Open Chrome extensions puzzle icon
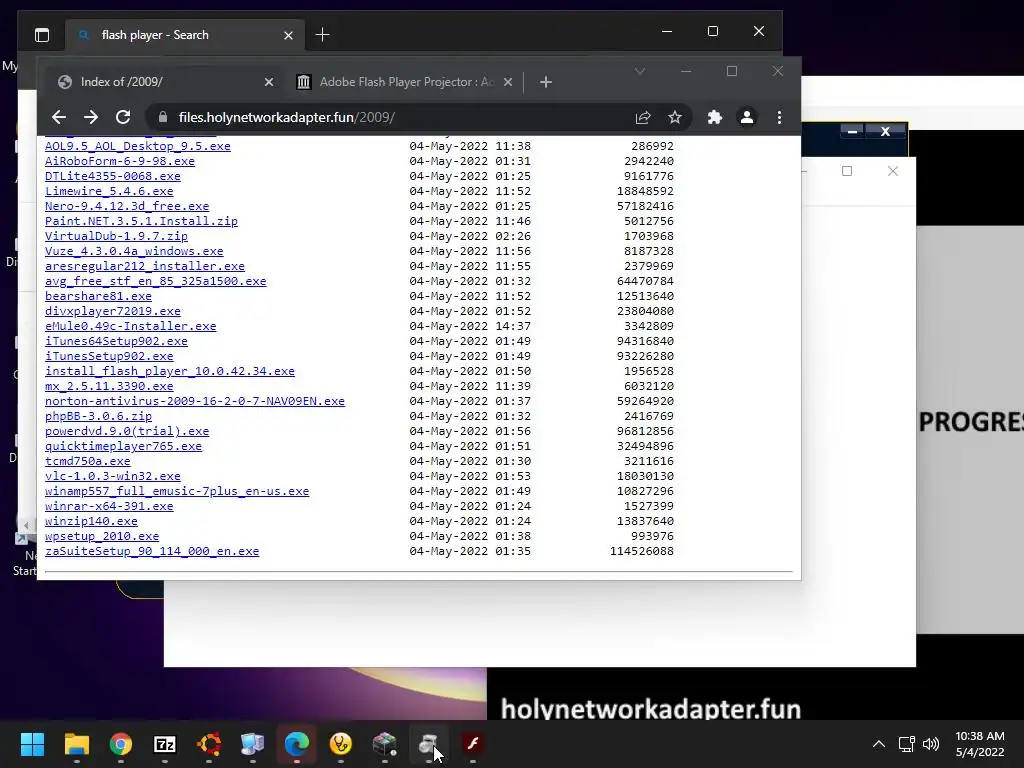1024x768 pixels. coord(715,118)
